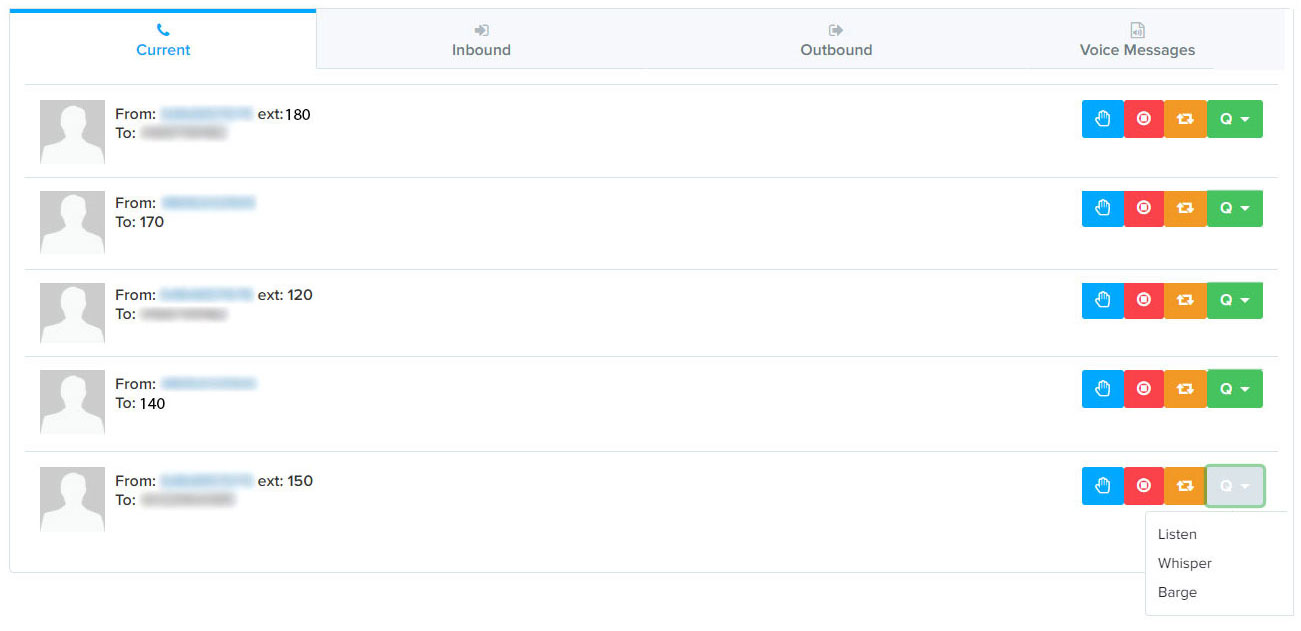Hold the call to extension 140
The width and height of the screenshot is (1301, 631).
click(x=1102, y=388)
